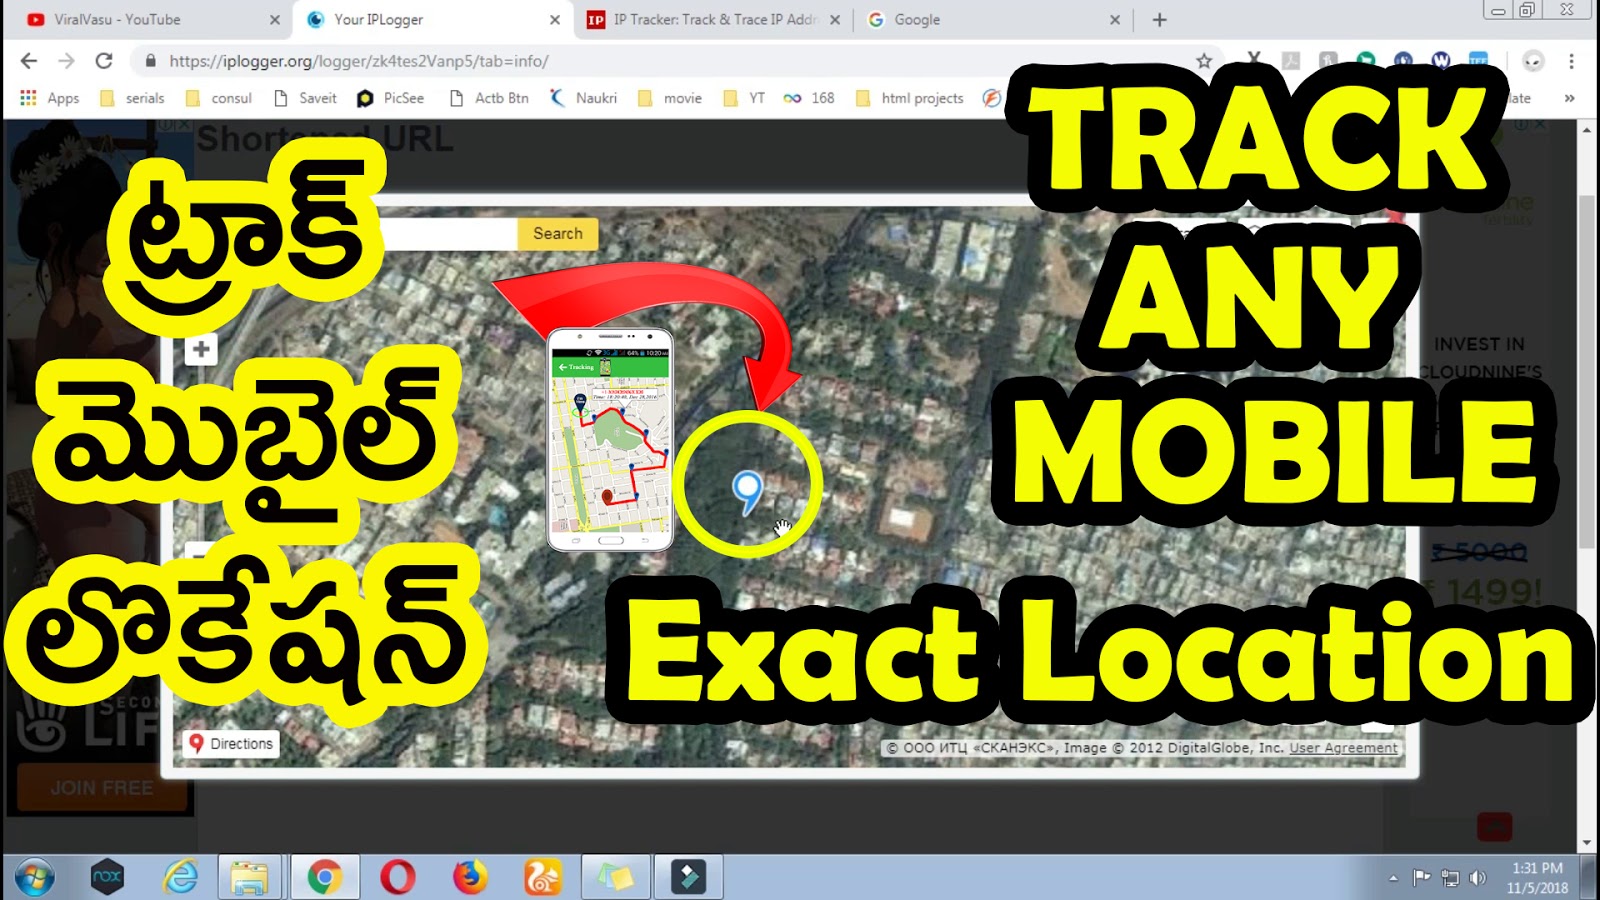Open the Adobe Acrobat extension

pos(1290,60)
